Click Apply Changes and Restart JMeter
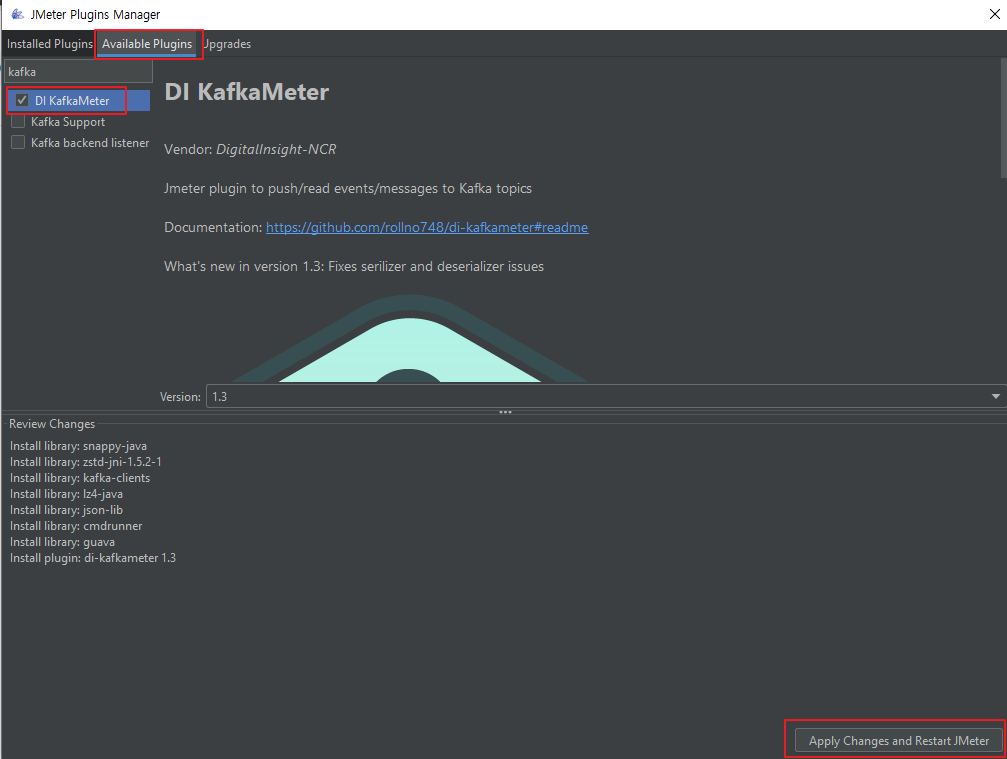 coord(898,740)
